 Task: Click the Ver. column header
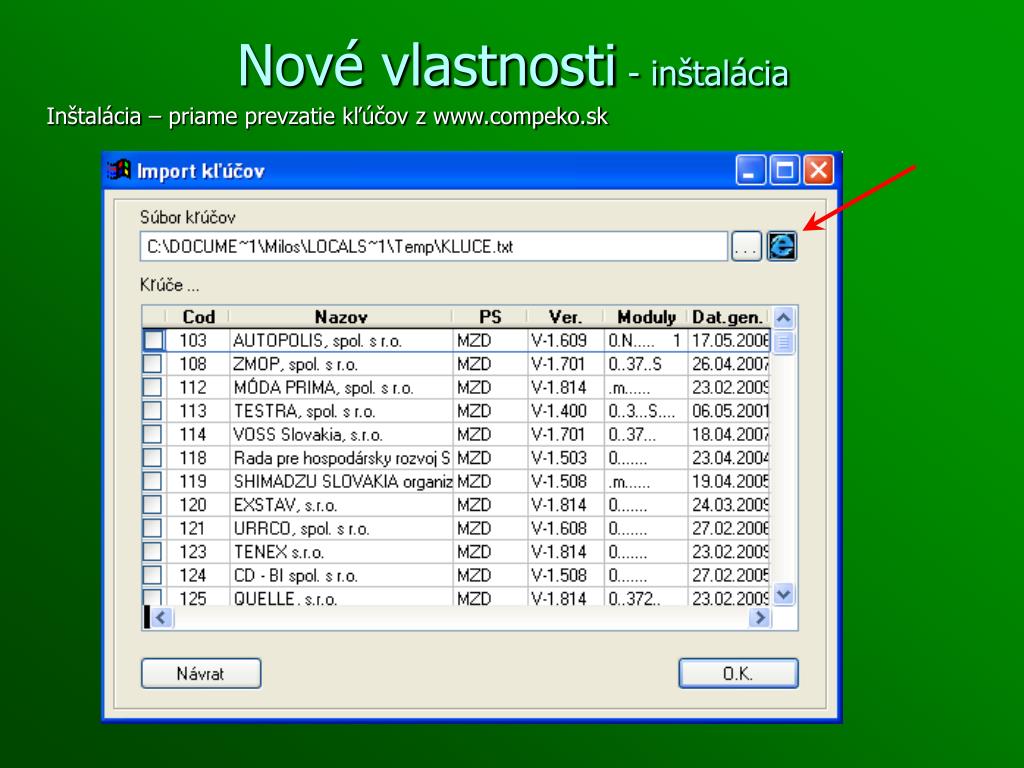click(x=565, y=317)
